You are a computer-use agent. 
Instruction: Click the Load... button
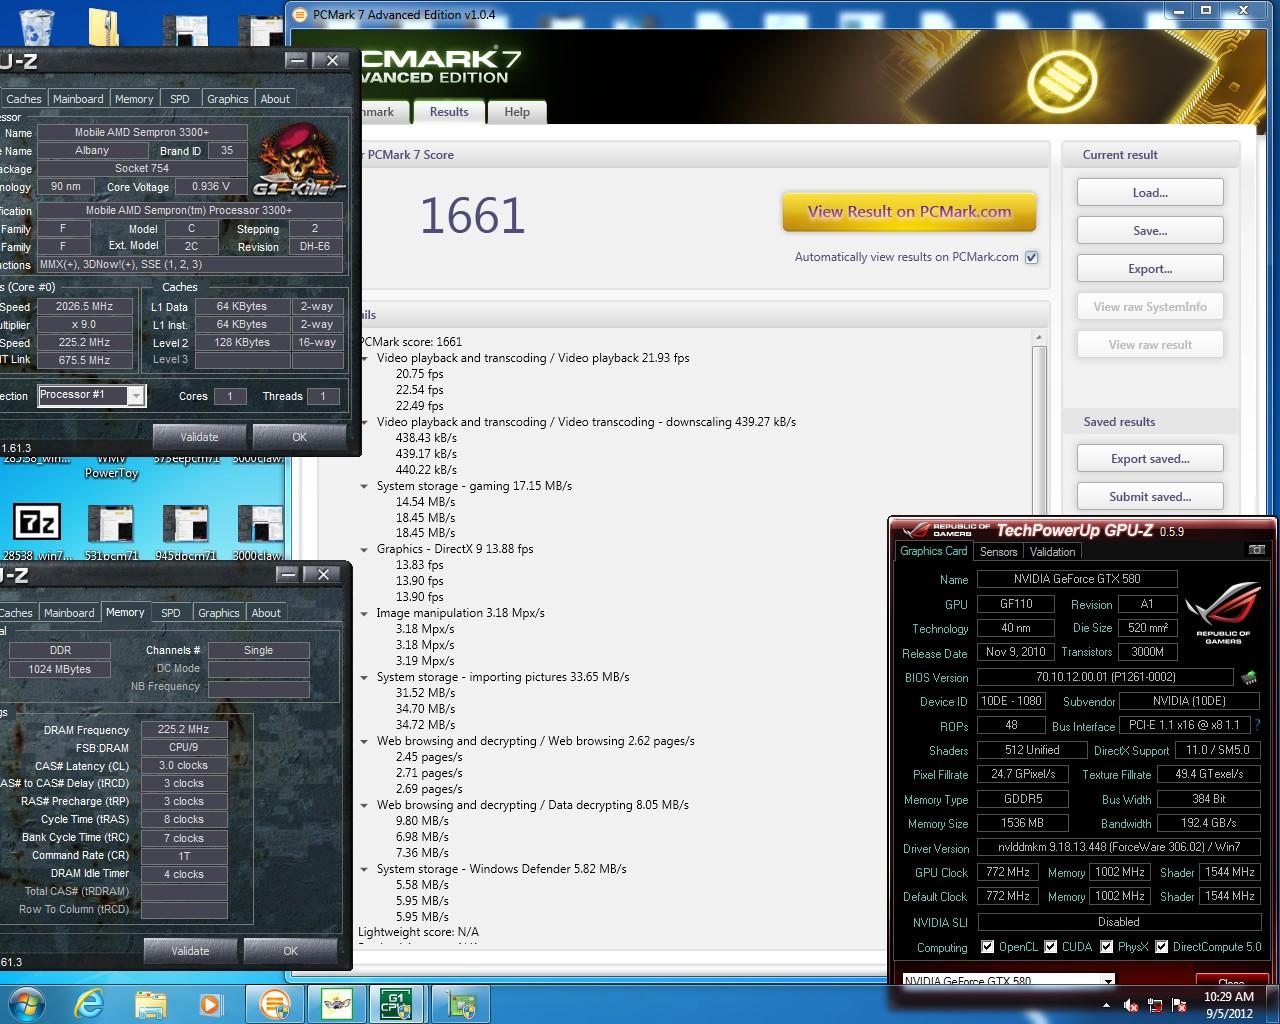tap(1150, 193)
